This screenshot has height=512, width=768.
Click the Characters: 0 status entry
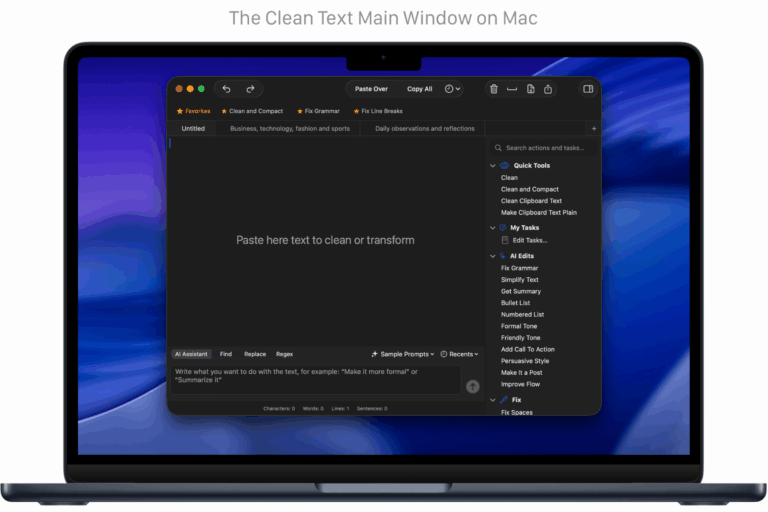[x=279, y=409]
